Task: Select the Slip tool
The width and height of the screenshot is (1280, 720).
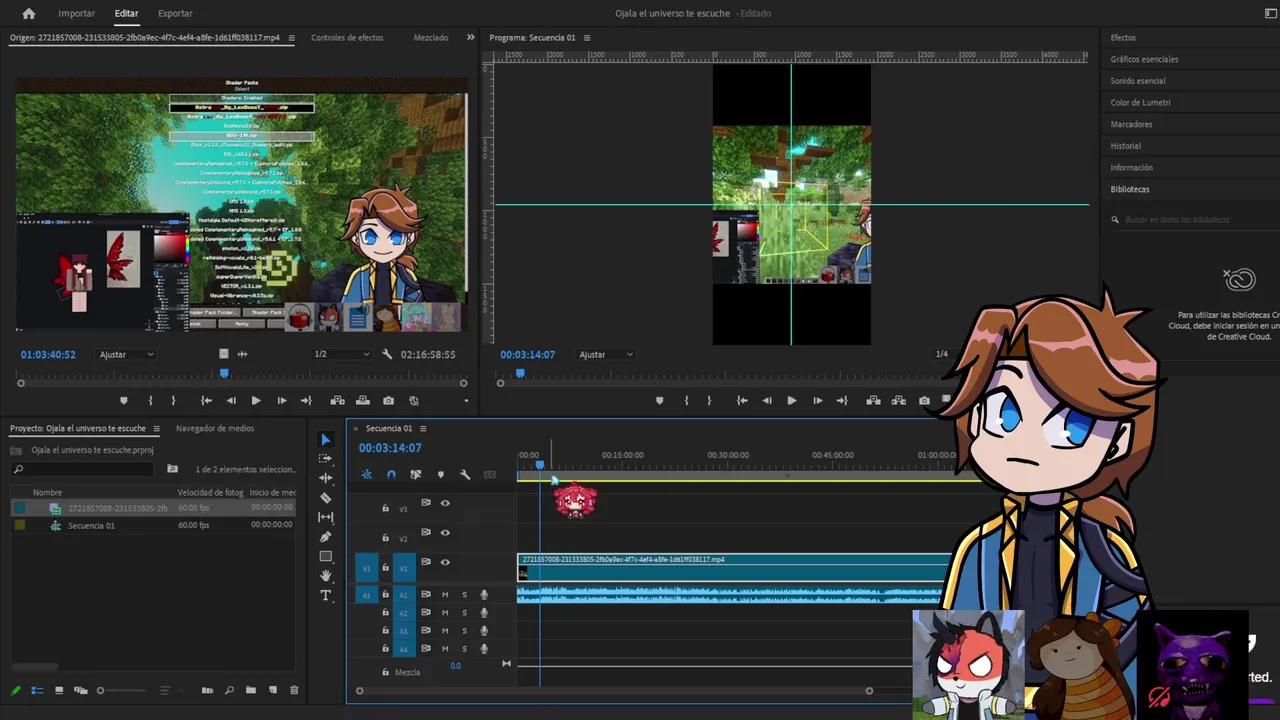Action: click(325, 517)
